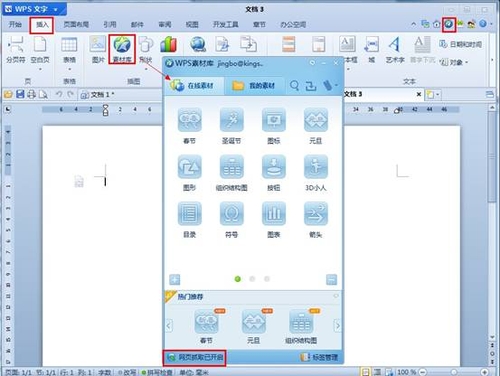Go to third page dot indicator
The width and height of the screenshot is (500, 376).
tap(267, 279)
